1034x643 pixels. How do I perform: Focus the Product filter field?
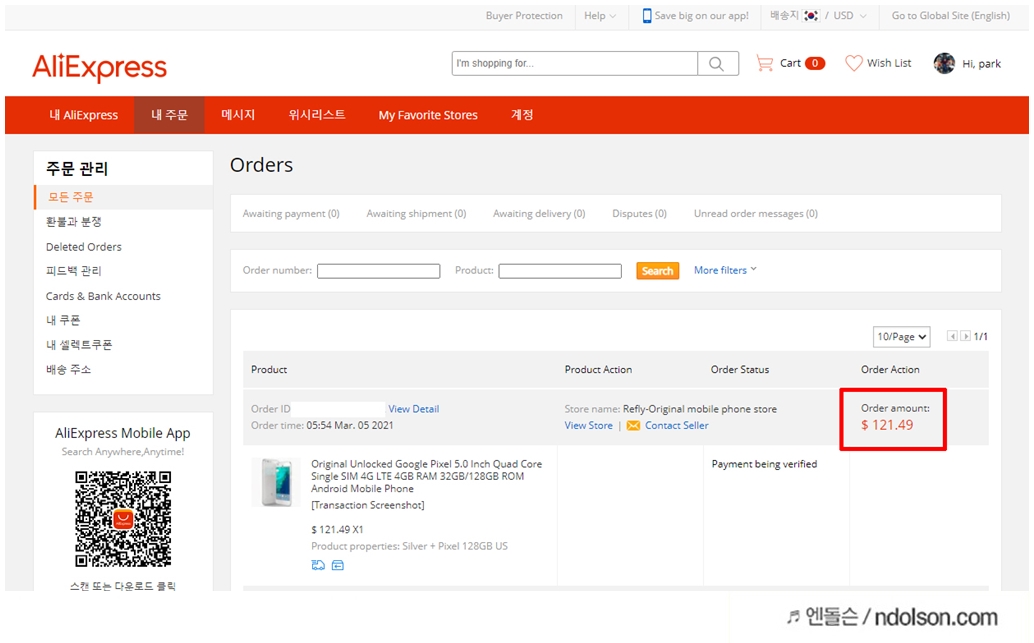pyautogui.click(x=560, y=271)
